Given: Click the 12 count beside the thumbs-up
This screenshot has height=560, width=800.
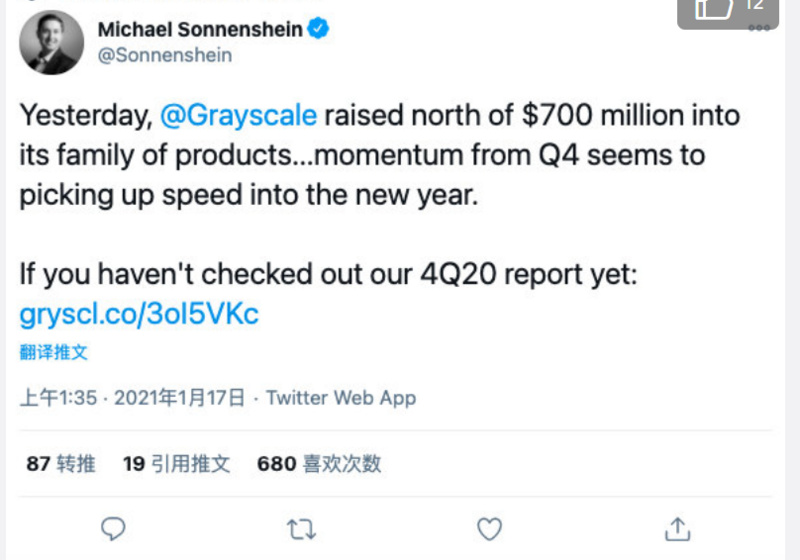Looking at the screenshot, I should [754, 5].
